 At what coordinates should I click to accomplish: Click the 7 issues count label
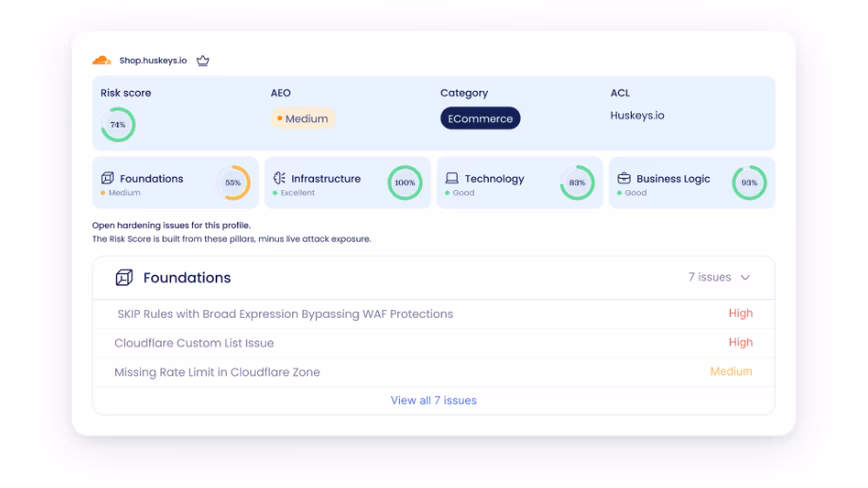(710, 277)
